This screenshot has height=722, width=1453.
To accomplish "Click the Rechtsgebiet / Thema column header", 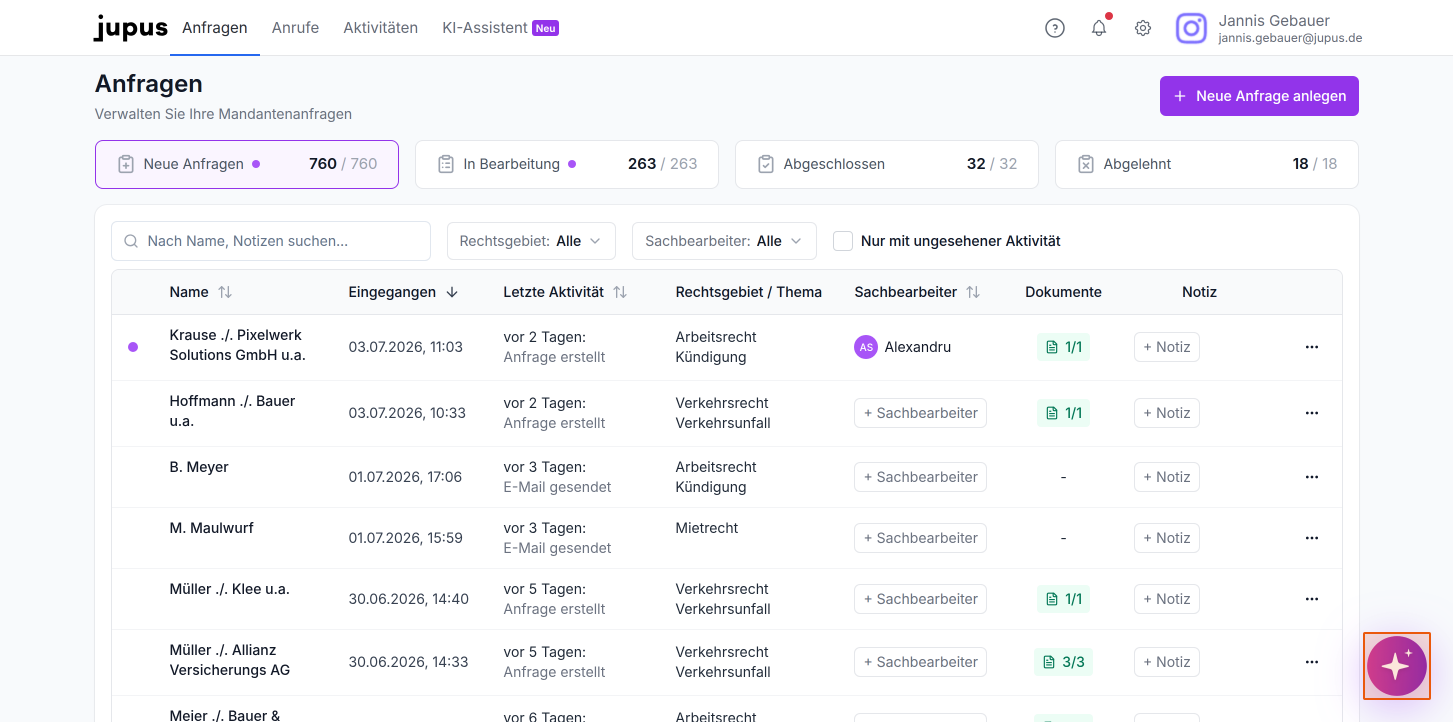I will coord(749,292).
